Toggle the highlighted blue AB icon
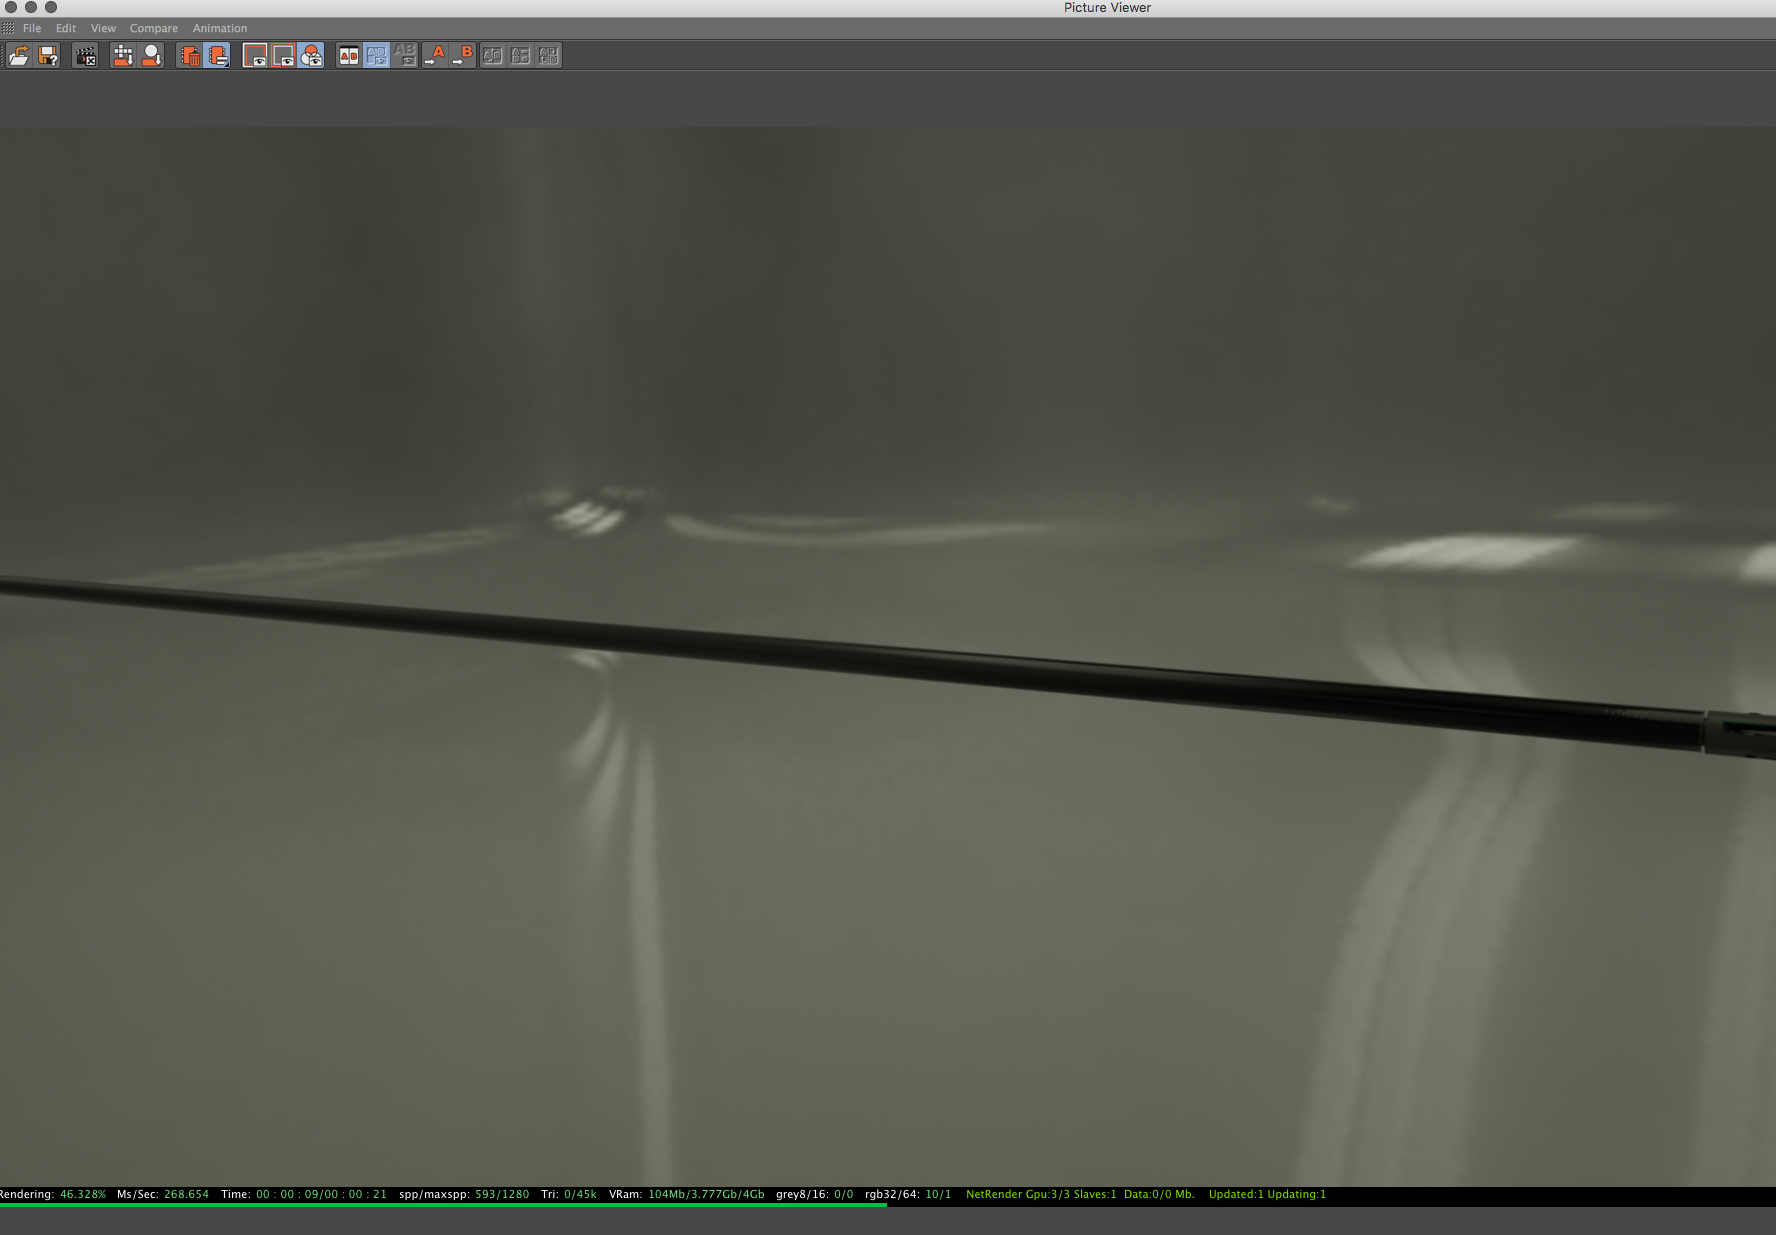This screenshot has height=1235, width=1776. click(x=376, y=55)
